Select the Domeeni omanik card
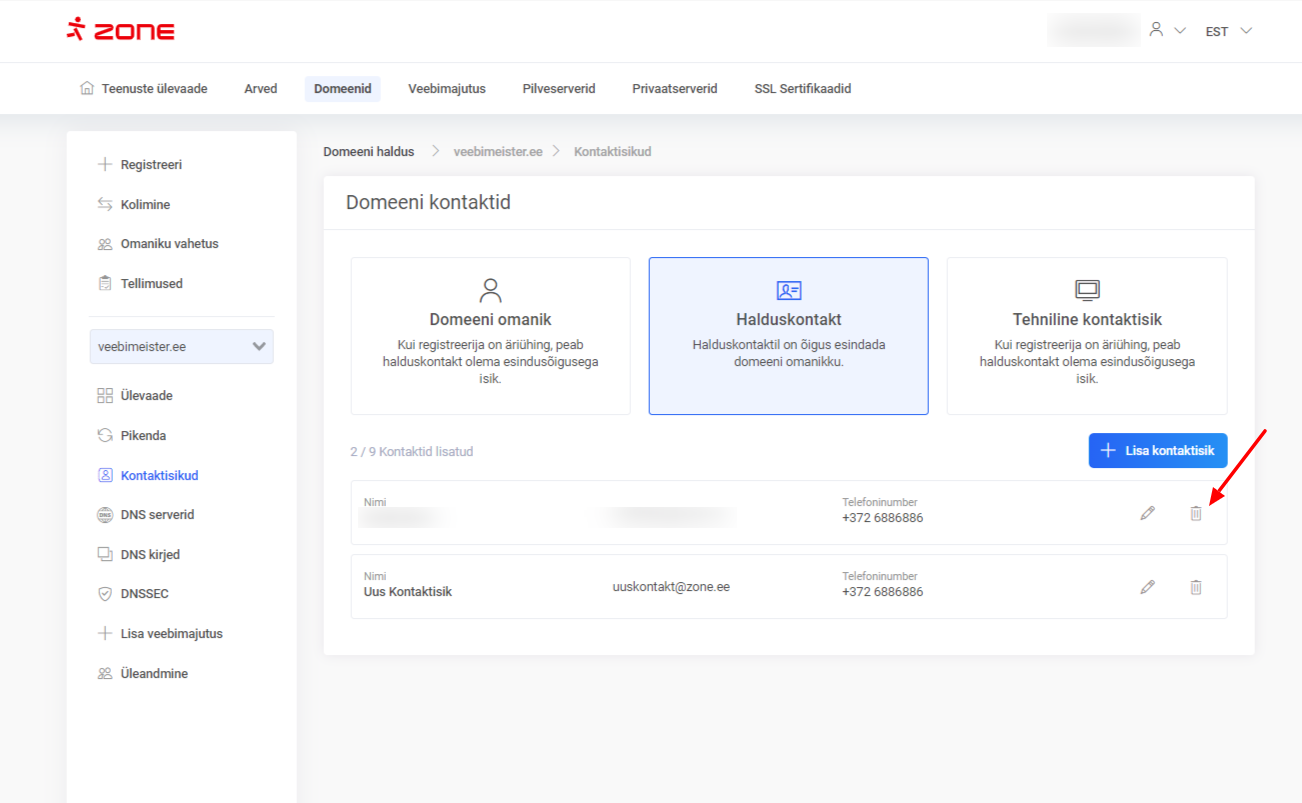 pos(490,336)
